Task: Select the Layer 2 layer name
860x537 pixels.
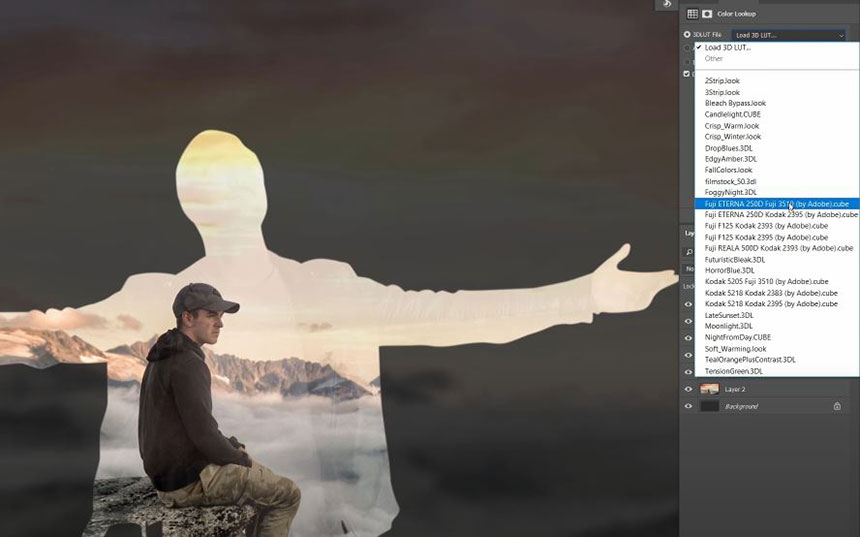Action: (x=735, y=389)
